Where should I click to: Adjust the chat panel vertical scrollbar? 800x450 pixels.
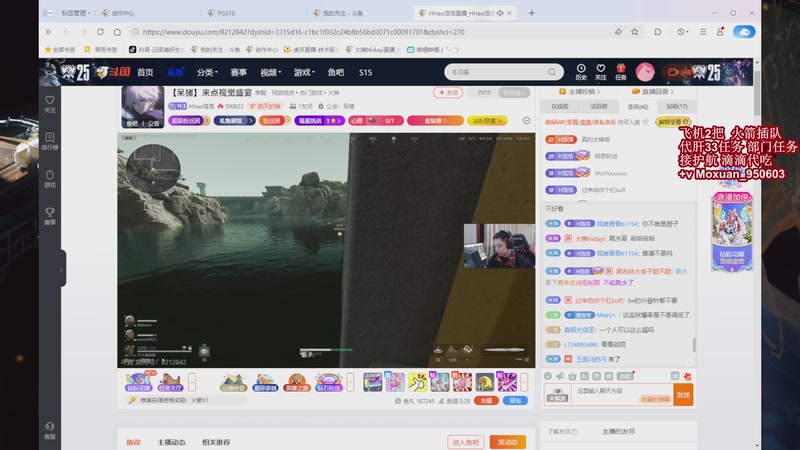694,345
